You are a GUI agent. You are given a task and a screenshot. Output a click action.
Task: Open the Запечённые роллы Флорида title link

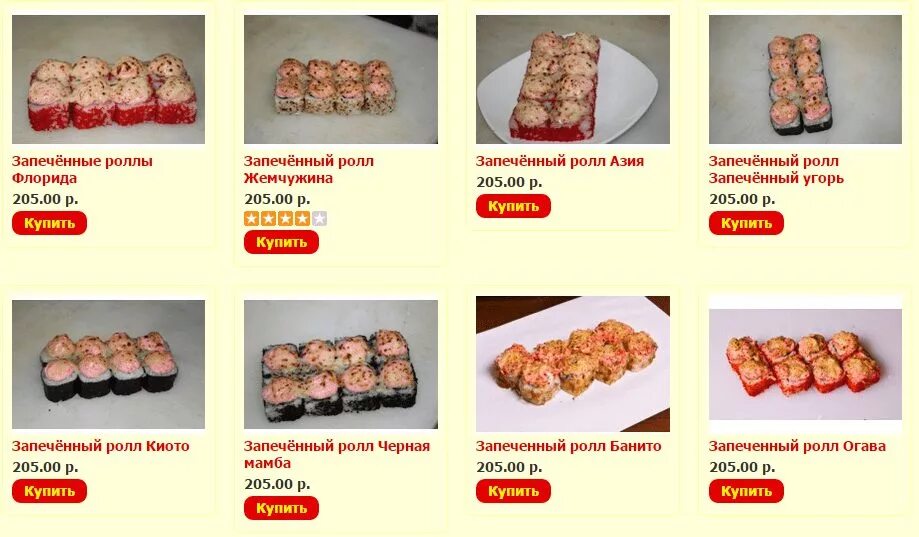point(82,169)
